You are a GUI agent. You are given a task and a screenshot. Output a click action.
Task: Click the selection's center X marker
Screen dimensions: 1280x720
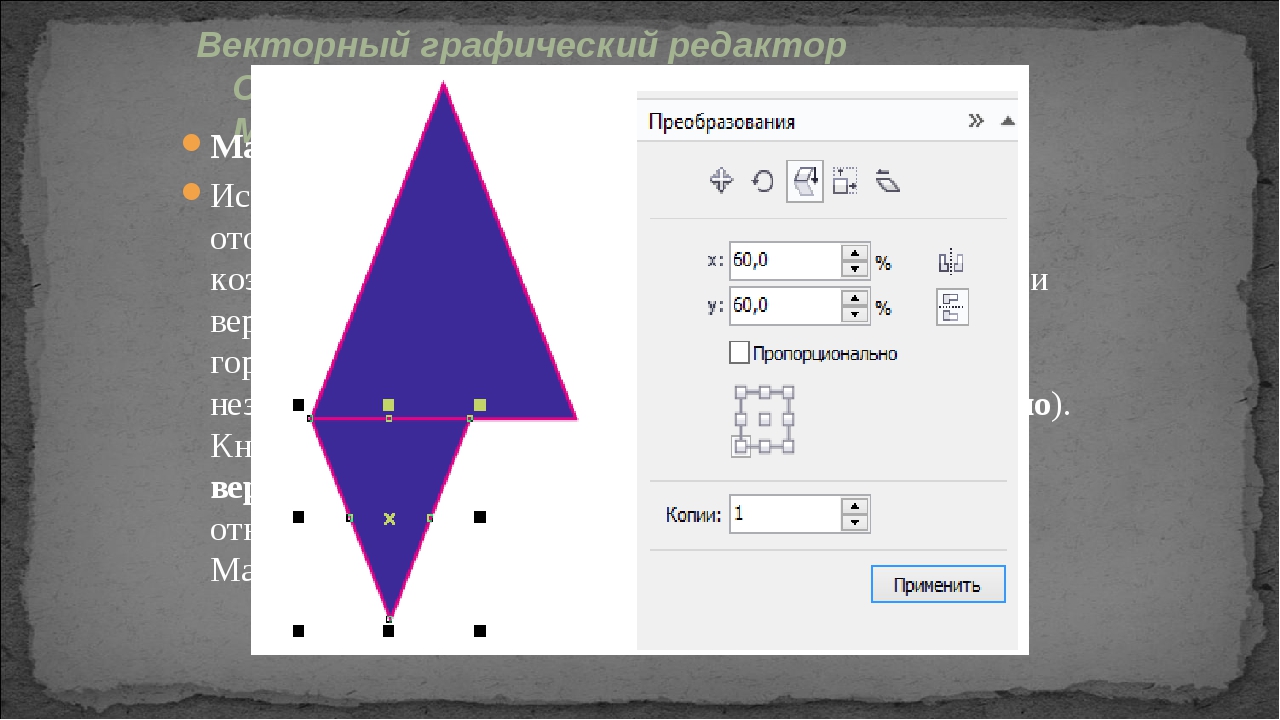(x=390, y=518)
